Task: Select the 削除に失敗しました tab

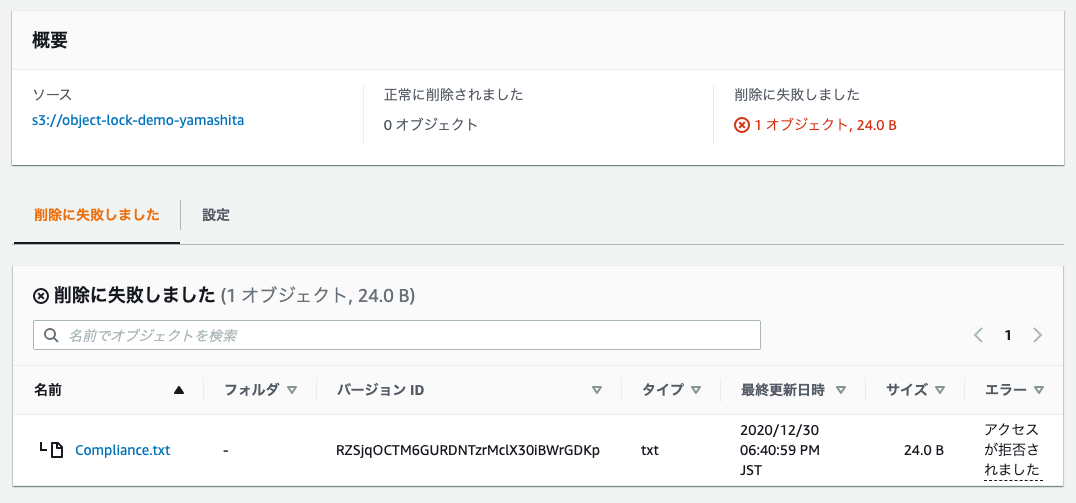Action: pos(97,215)
